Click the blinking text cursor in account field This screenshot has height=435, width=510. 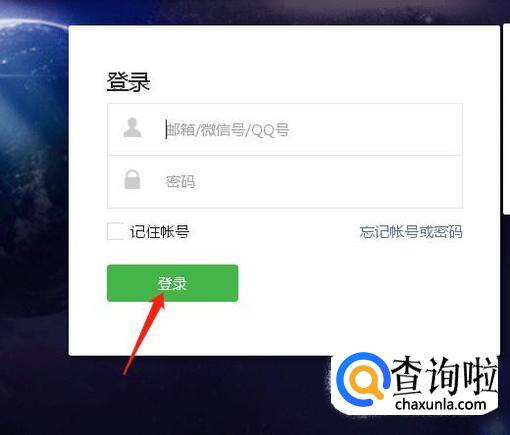tap(166, 129)
